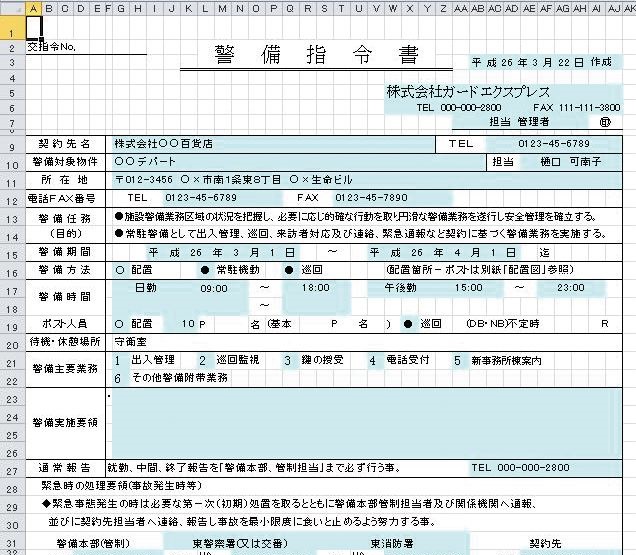636x555 pixels.
Task: Click afternoon end time 23:00
Action: 571,288
